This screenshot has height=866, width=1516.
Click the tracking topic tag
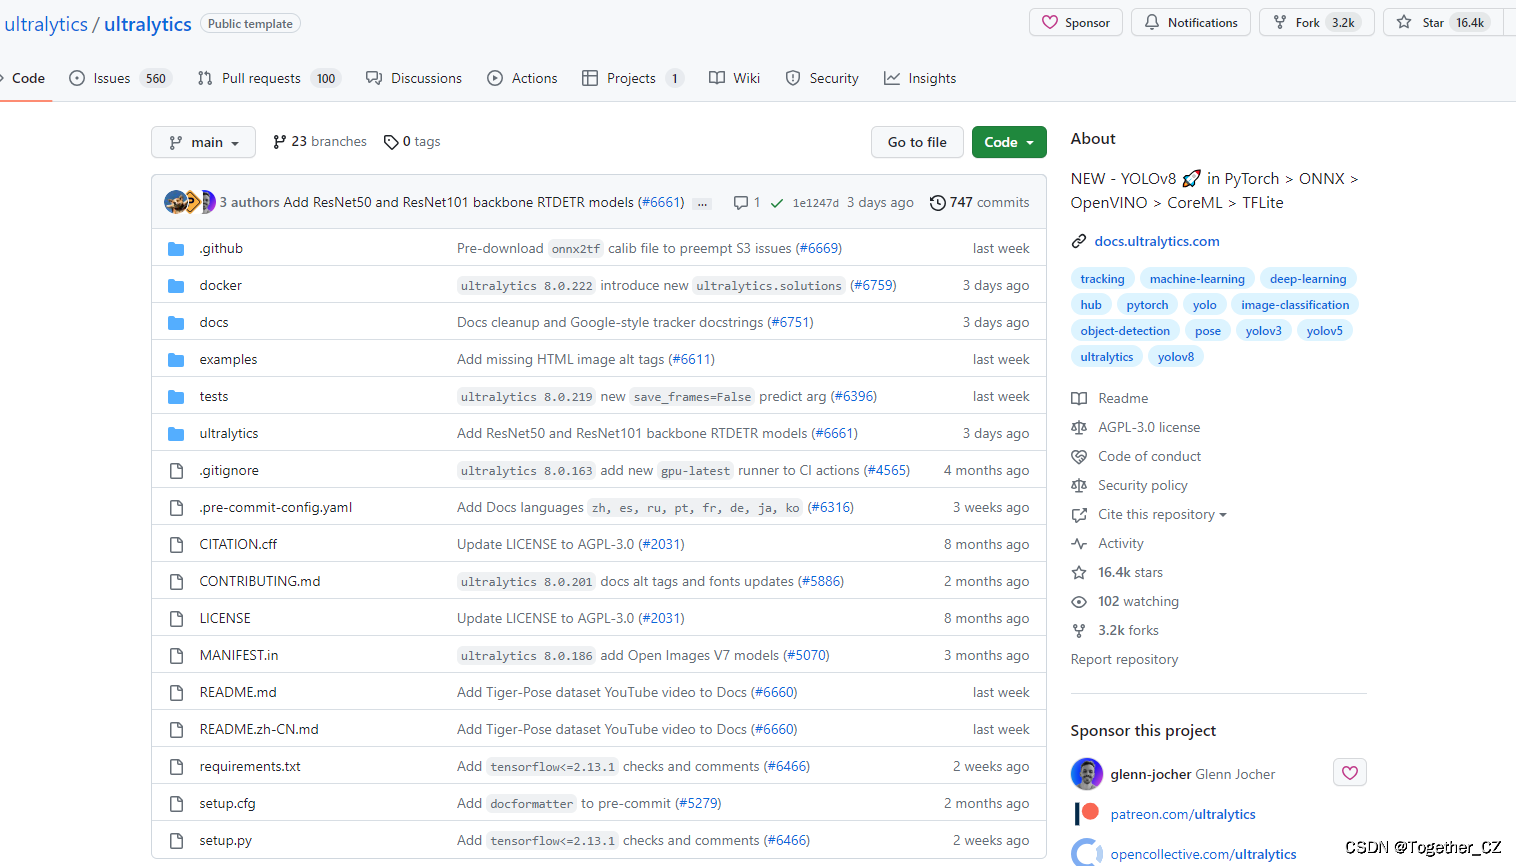1102,279
